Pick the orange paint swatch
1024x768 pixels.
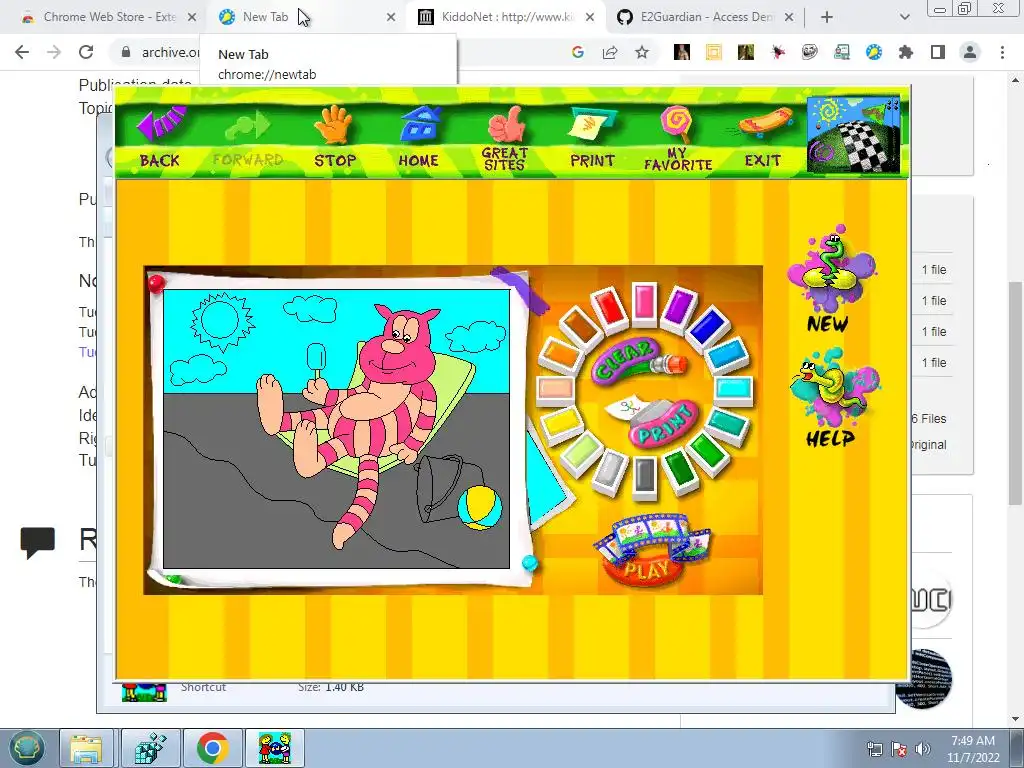click(x=560, y=355)
